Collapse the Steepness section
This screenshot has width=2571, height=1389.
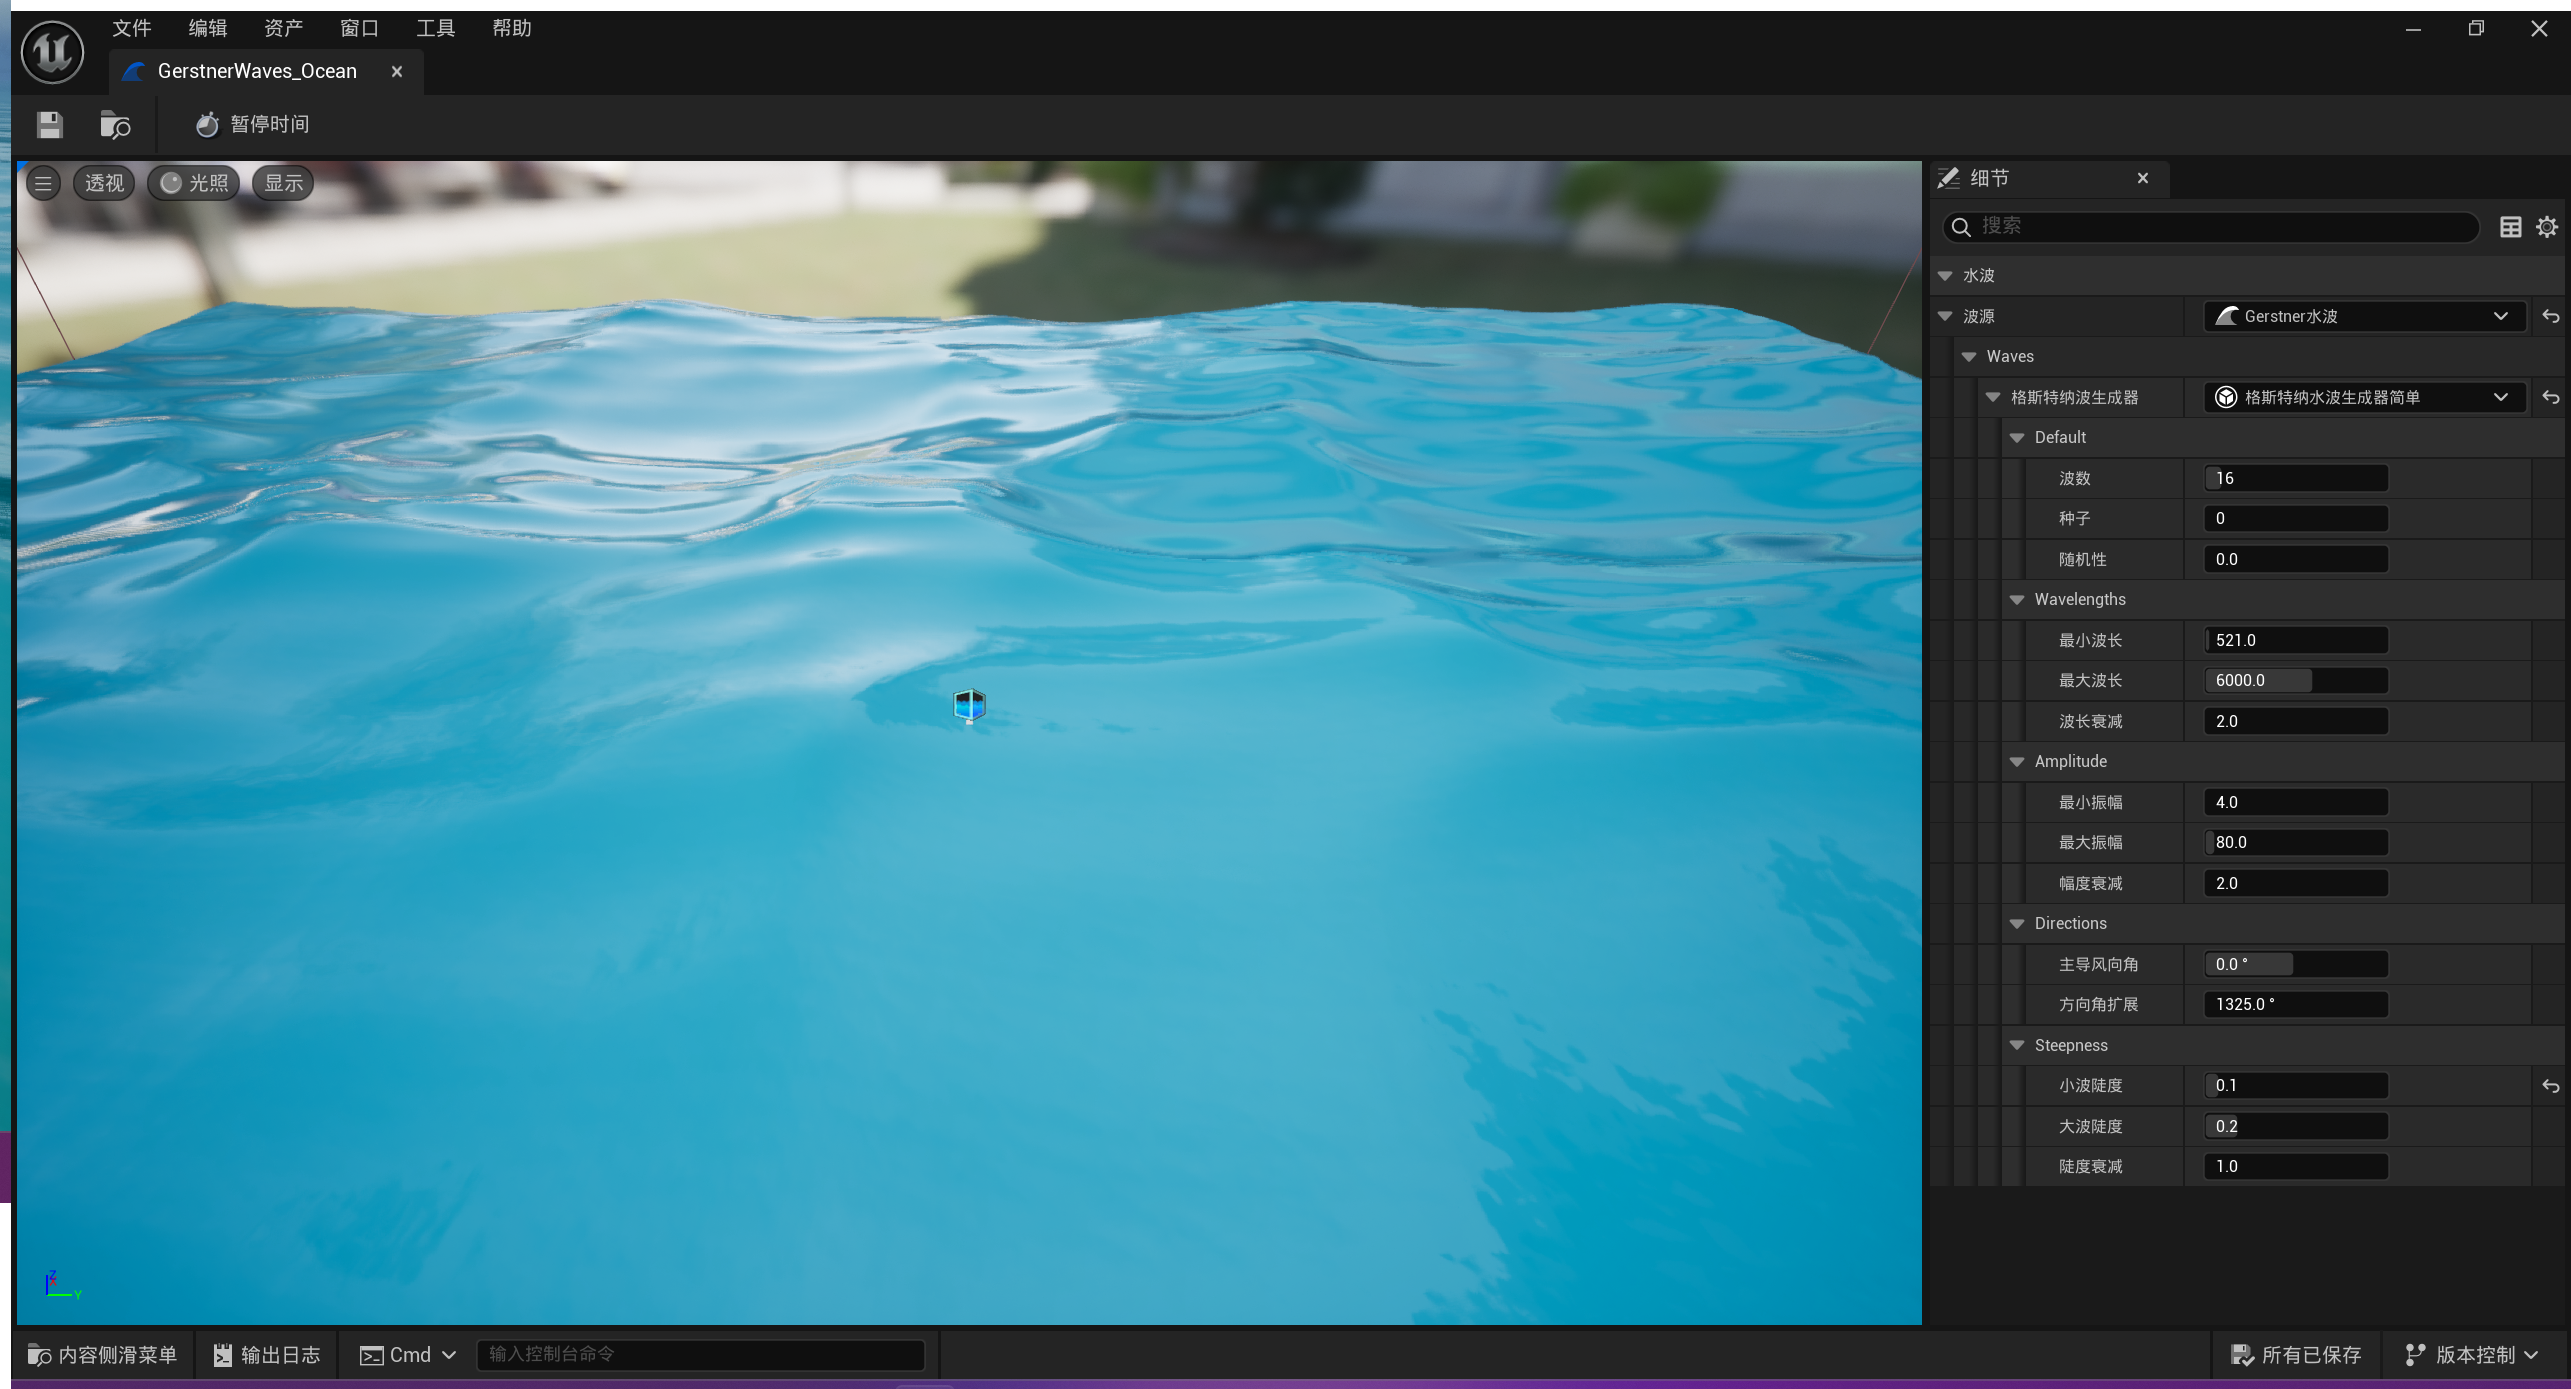tap(2017, 1045)
